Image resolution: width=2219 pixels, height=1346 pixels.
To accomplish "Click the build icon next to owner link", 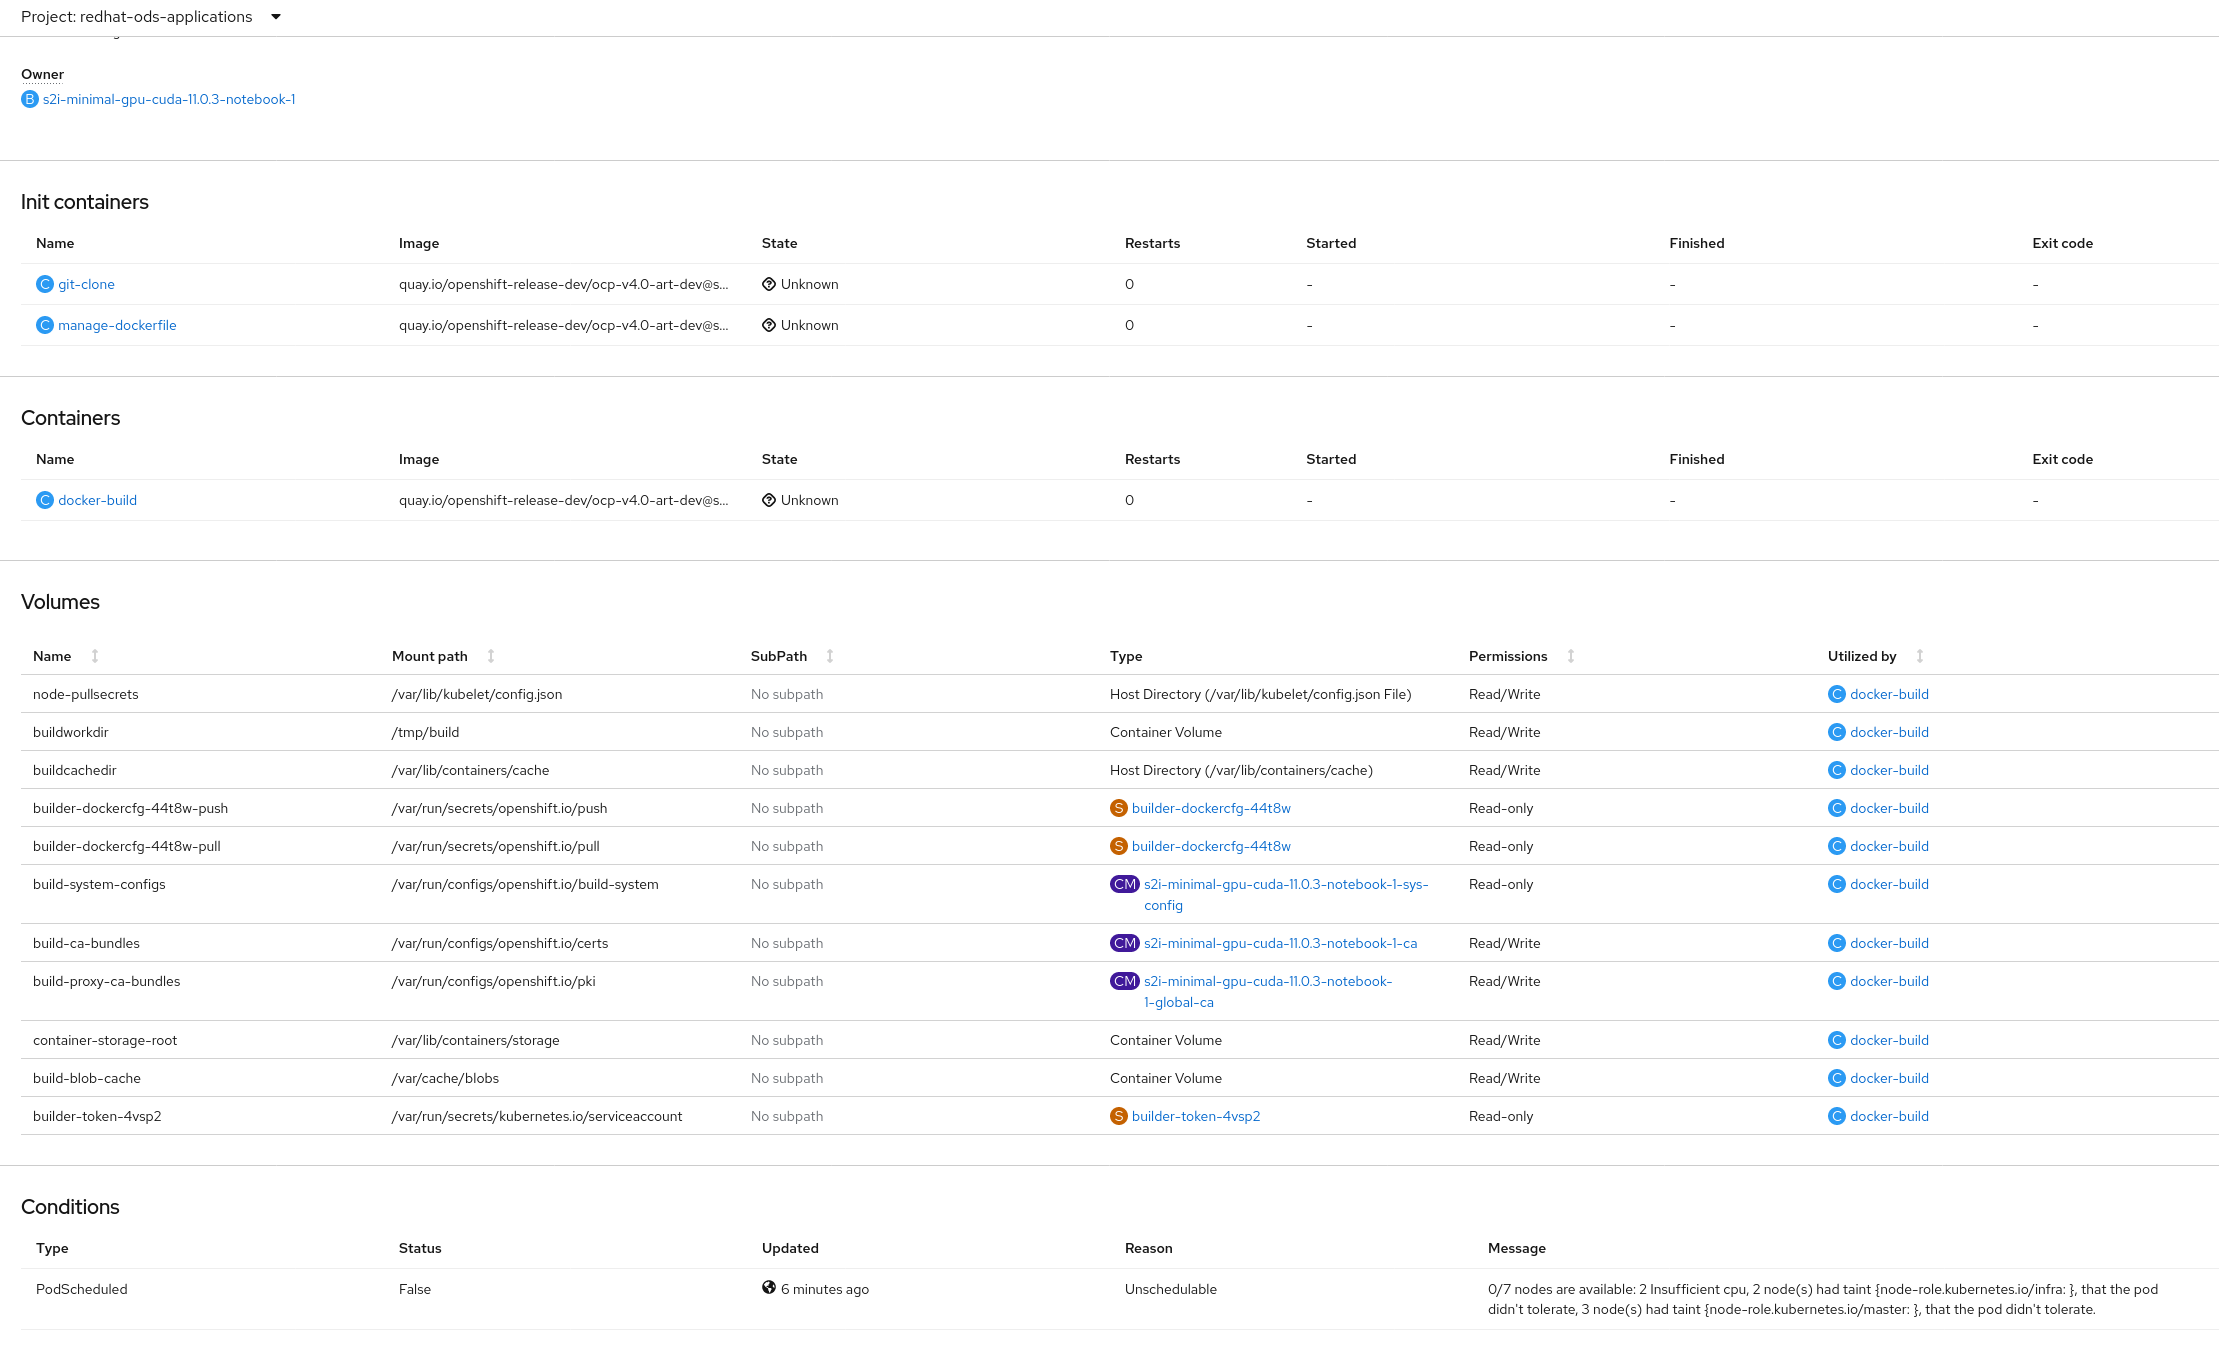I will (30, 99).
